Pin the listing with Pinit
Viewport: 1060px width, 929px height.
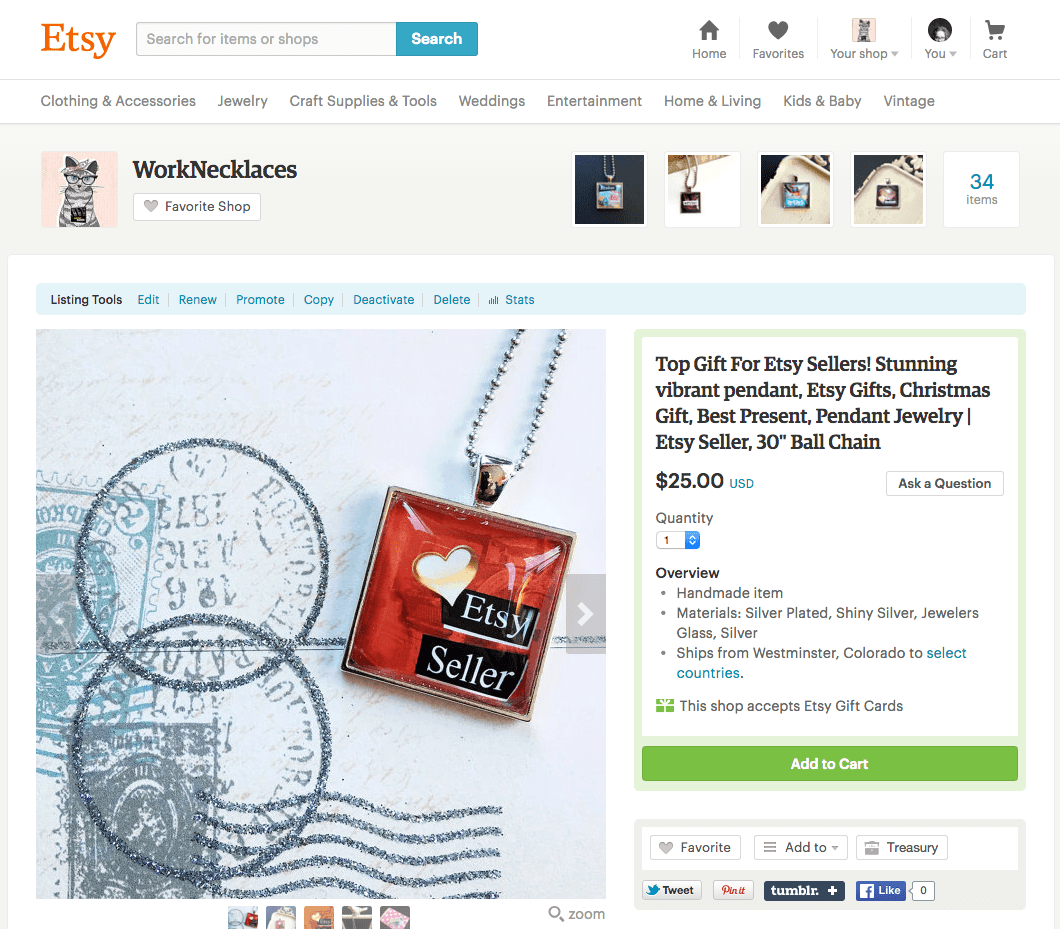coord(733,890)
